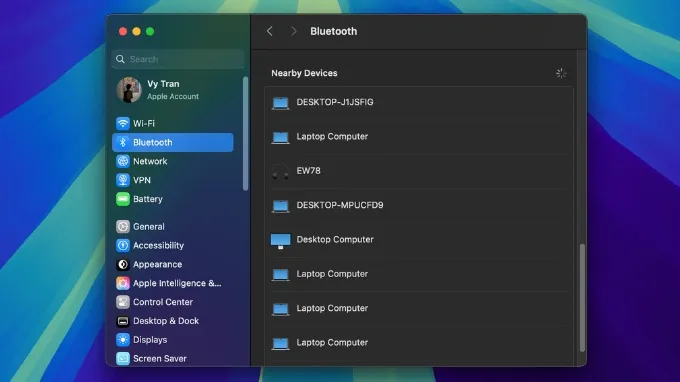Click the Displays icon
680x382 pixels.
pos(123,340)
